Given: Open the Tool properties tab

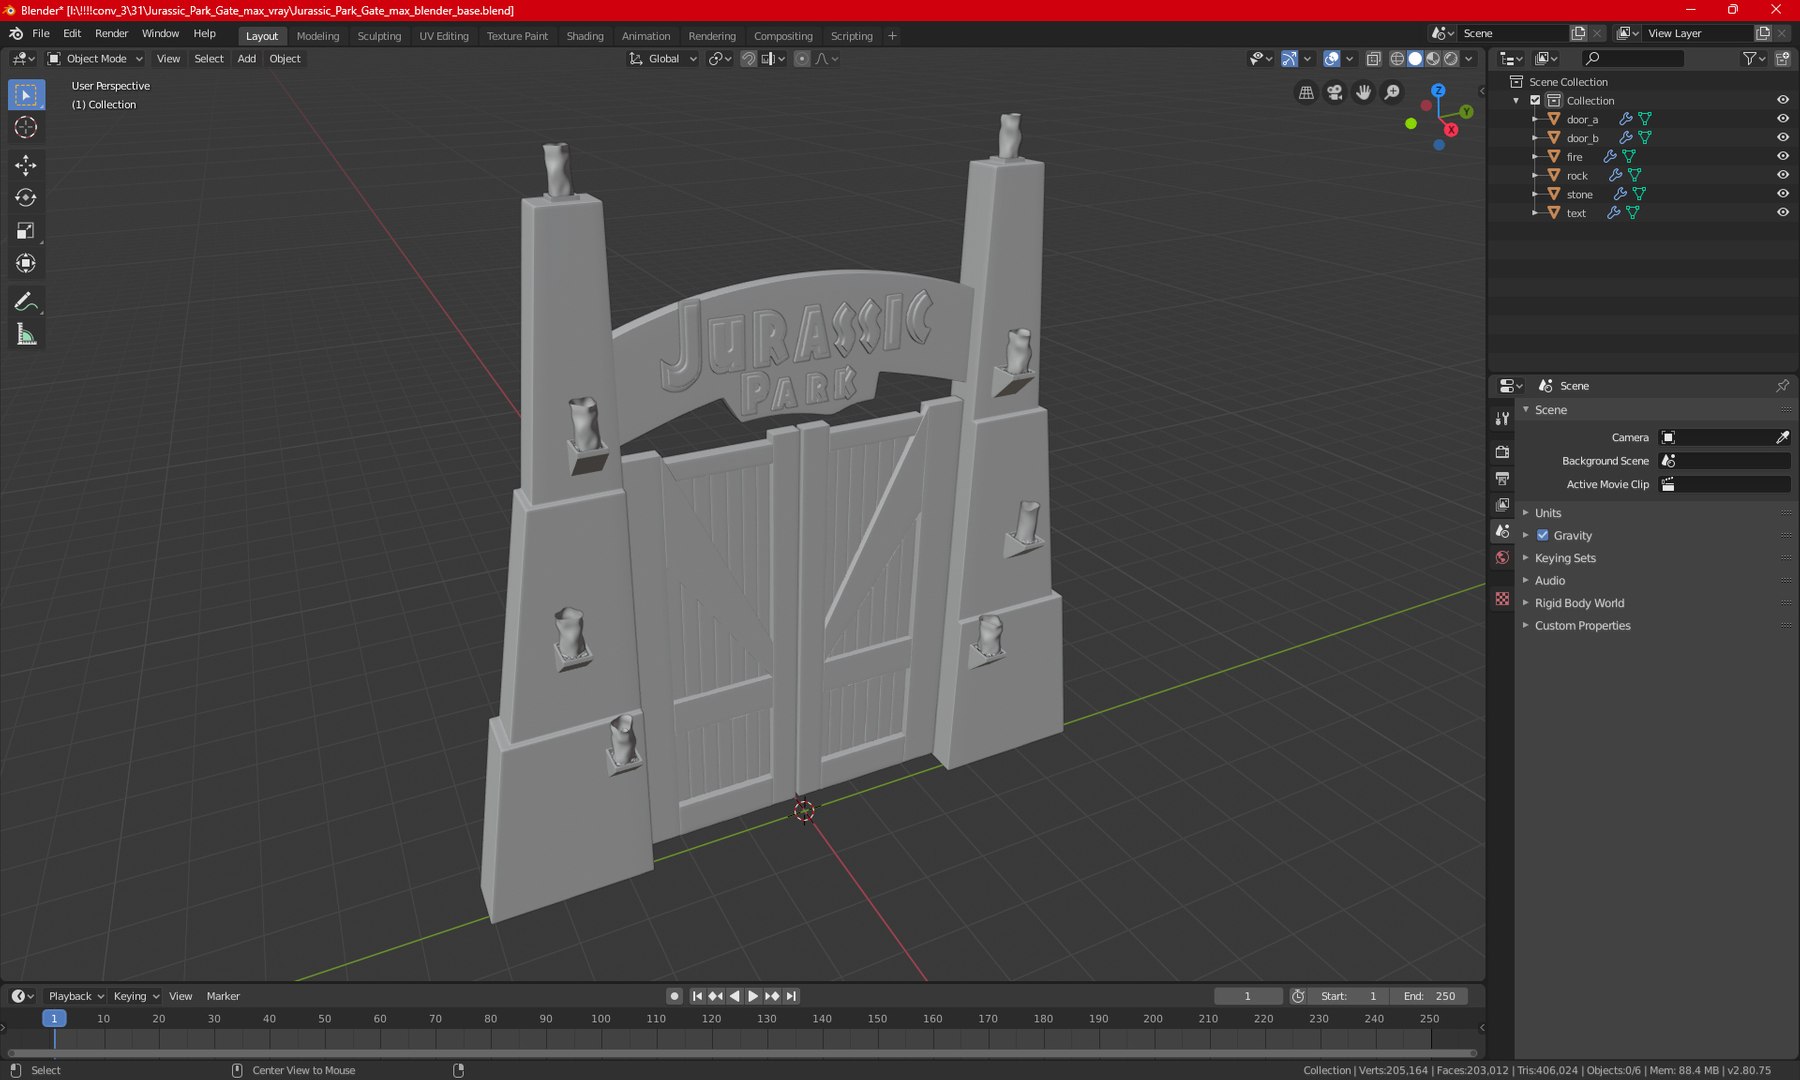Looking at the screenshot, I should (x=1502, y=418).
